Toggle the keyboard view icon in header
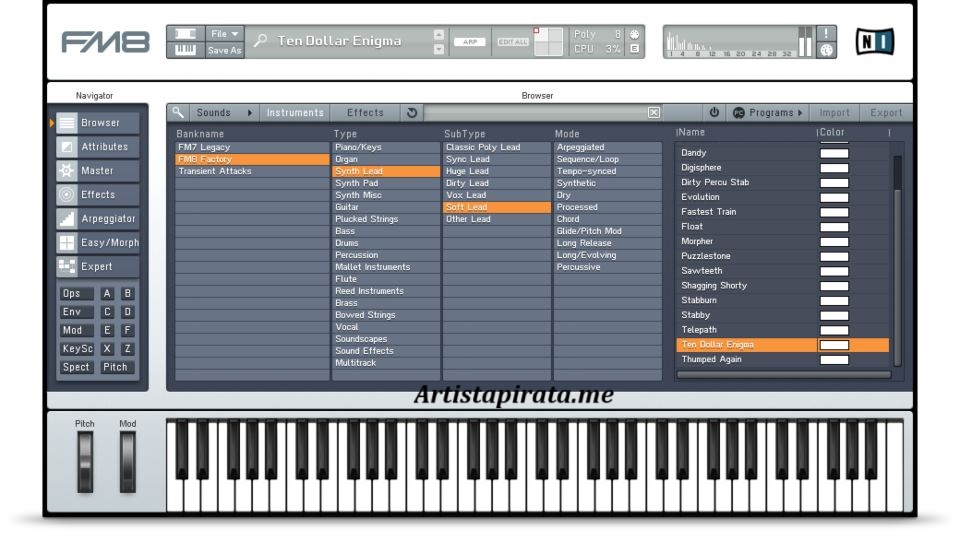The image size is (960, 553). point(186,50)
